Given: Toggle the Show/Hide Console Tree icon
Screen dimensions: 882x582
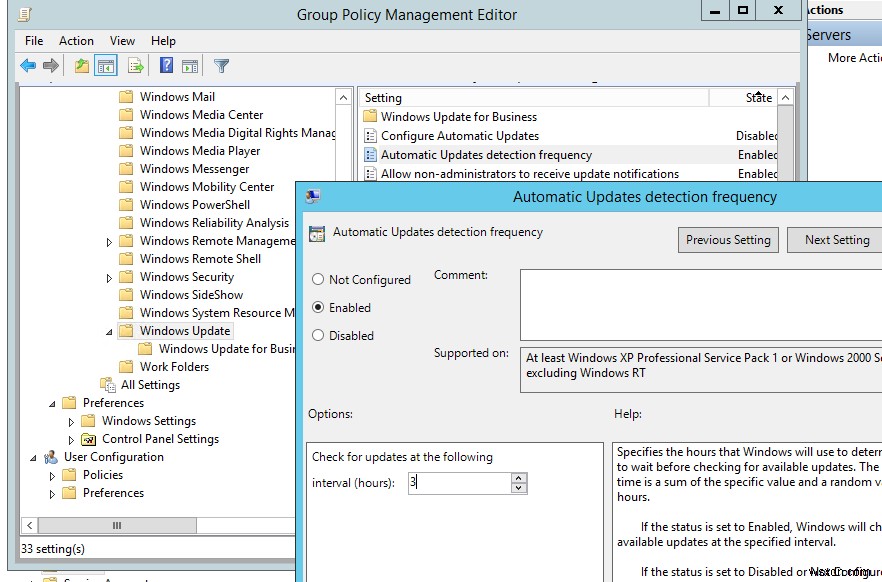Looking at the screenshot, I should pos(104,65).
